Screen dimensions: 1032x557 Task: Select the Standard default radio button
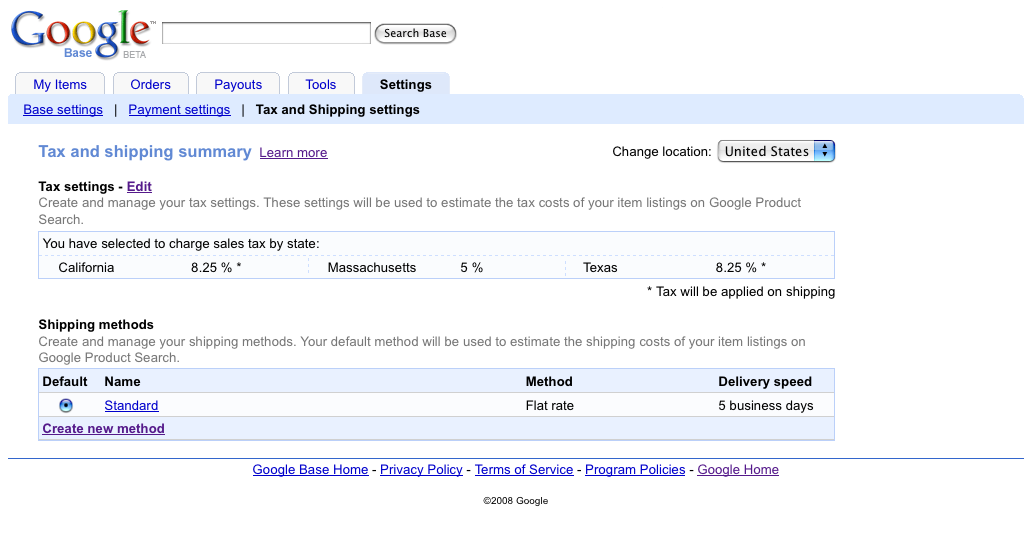pyautogui.click(x=66, y=406)
